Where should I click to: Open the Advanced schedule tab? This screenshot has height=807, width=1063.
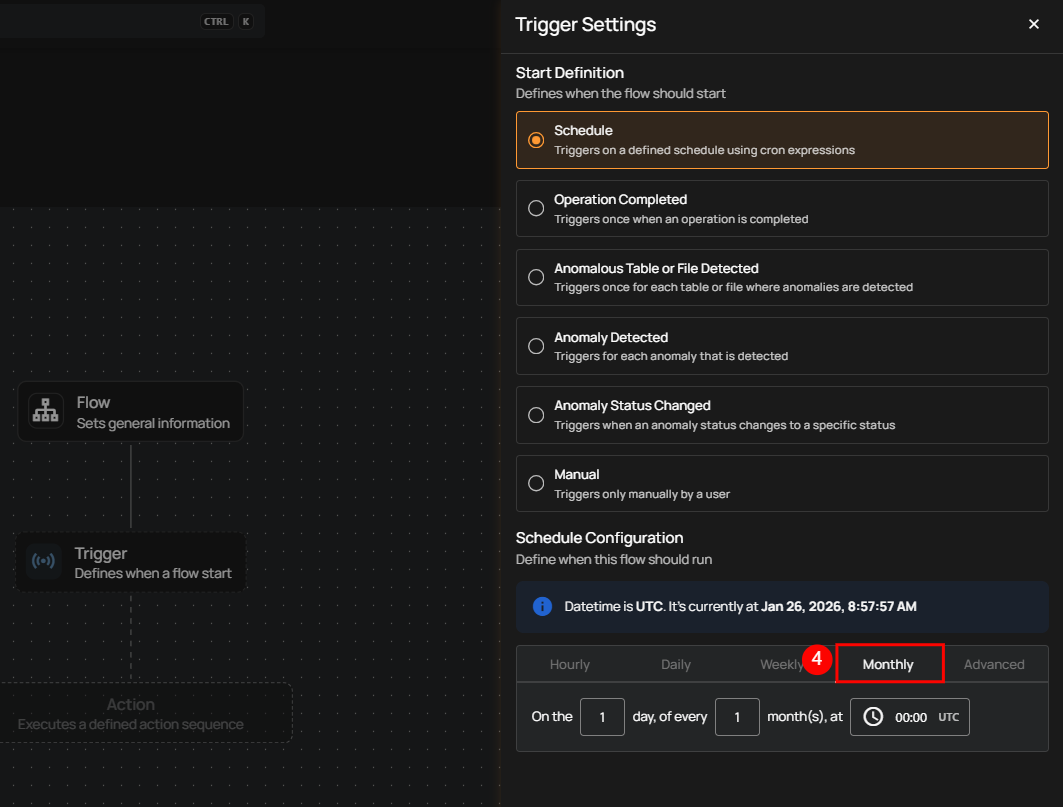click(x=994, y=664)
